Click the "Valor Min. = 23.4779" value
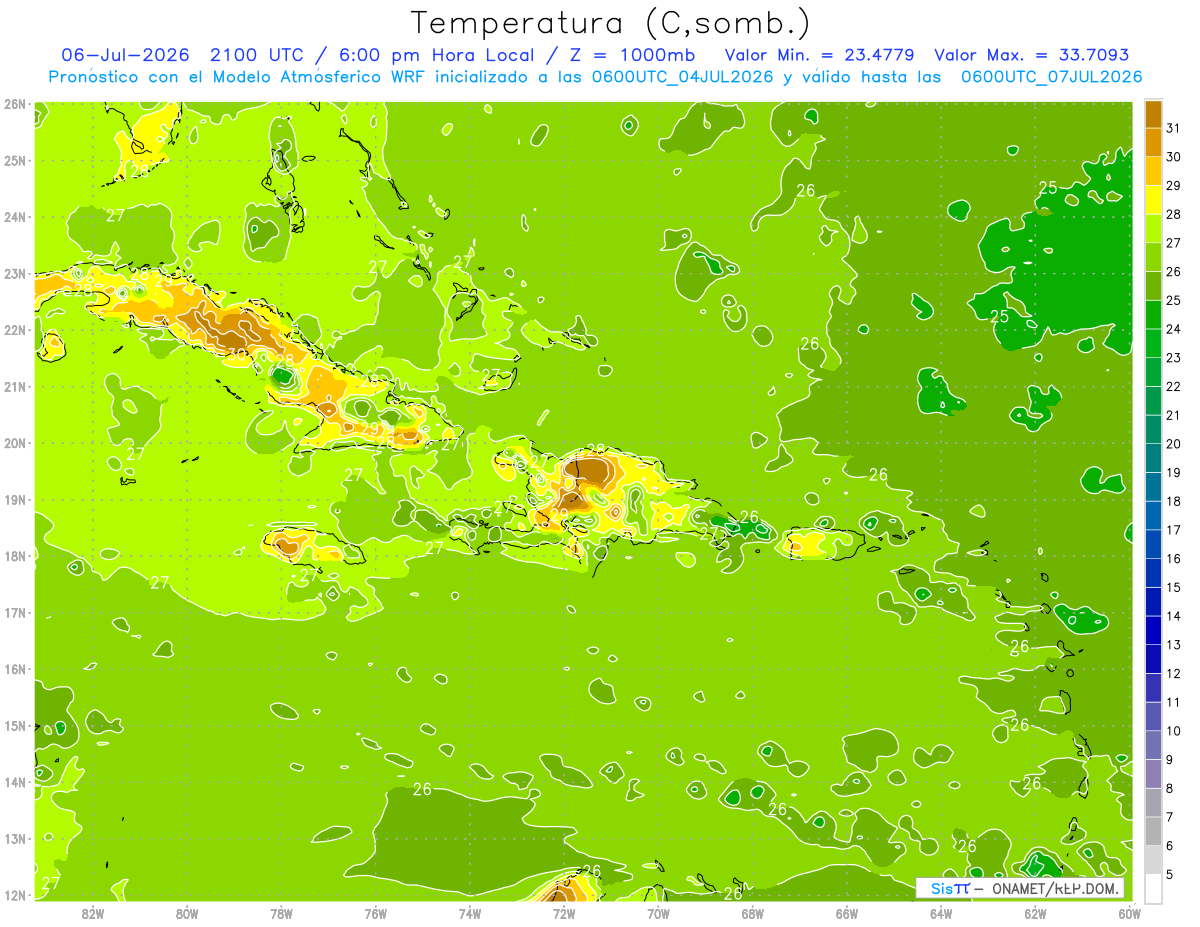This screenshot has width=1200, height=927. (x=822, y=54)
